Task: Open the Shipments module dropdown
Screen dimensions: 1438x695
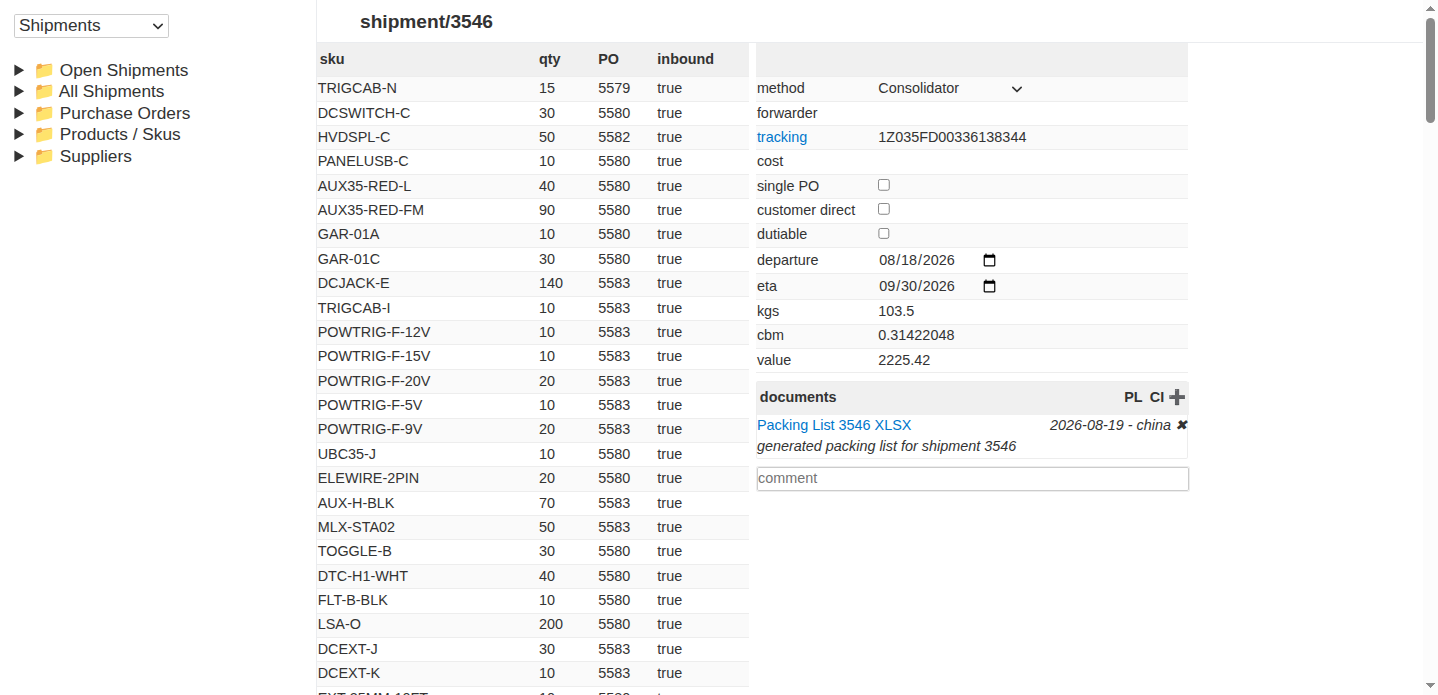Action: point(91,26)
